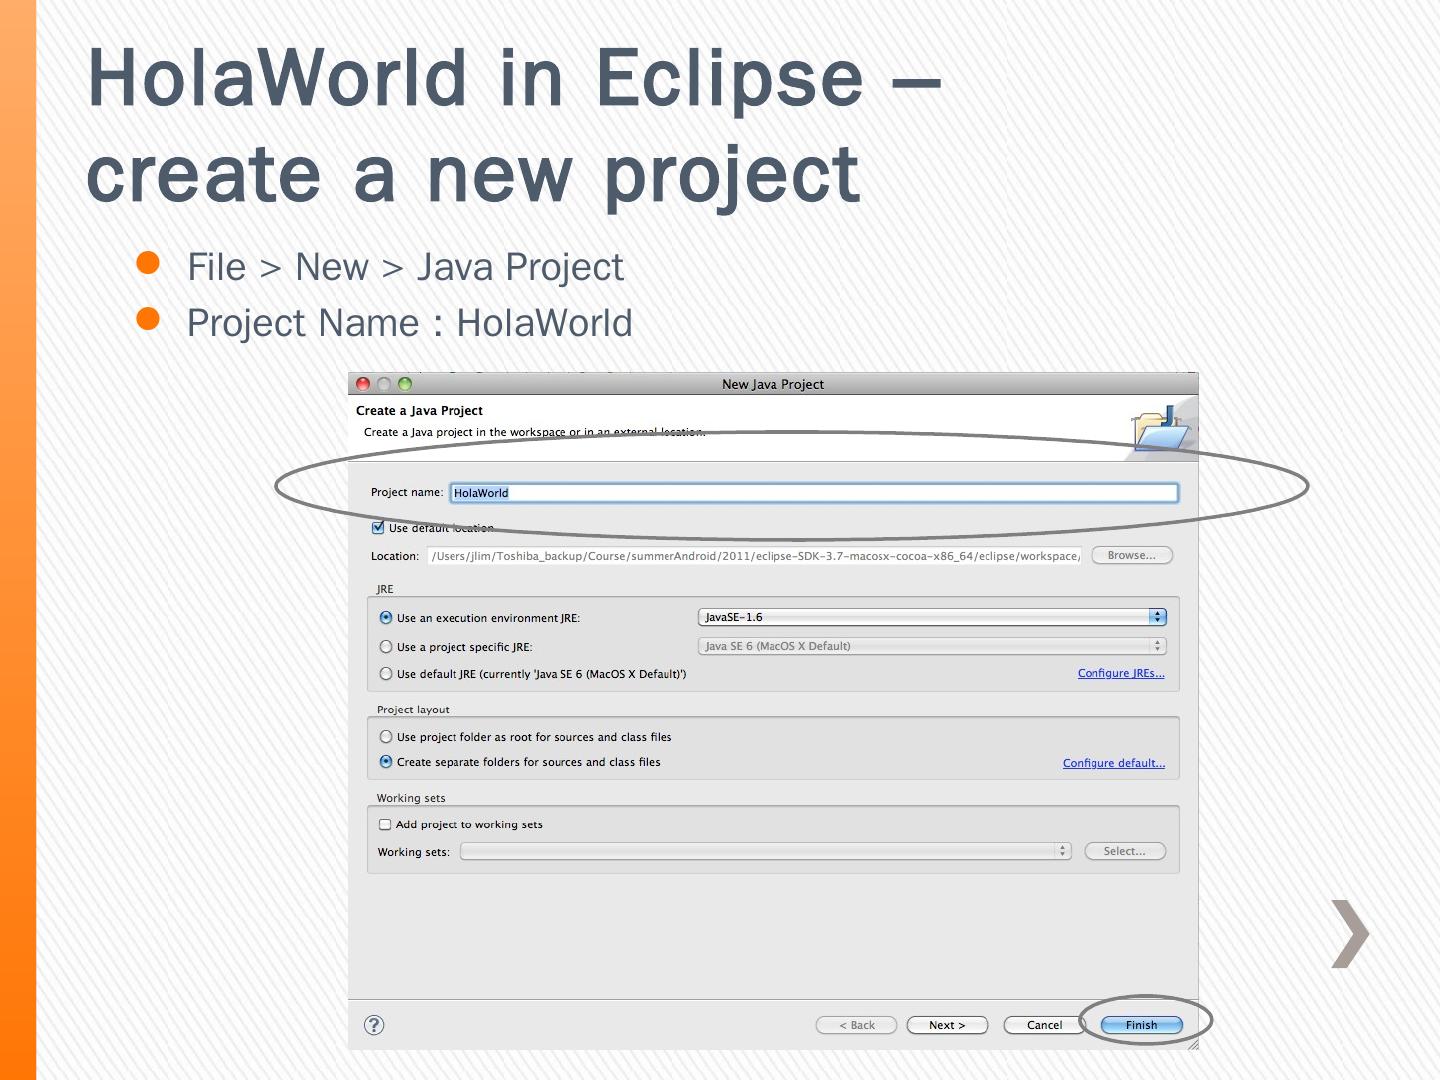Click the Location path text field

click(x=755, y=556)
